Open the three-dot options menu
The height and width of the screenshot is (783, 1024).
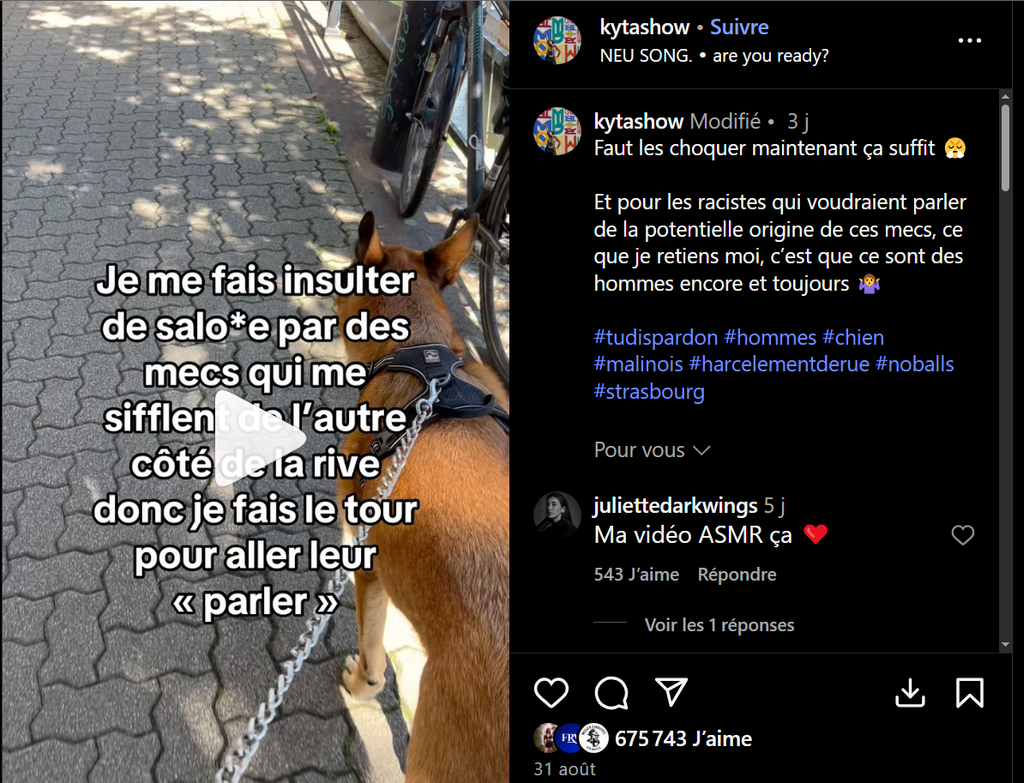(x=970, y=40)
